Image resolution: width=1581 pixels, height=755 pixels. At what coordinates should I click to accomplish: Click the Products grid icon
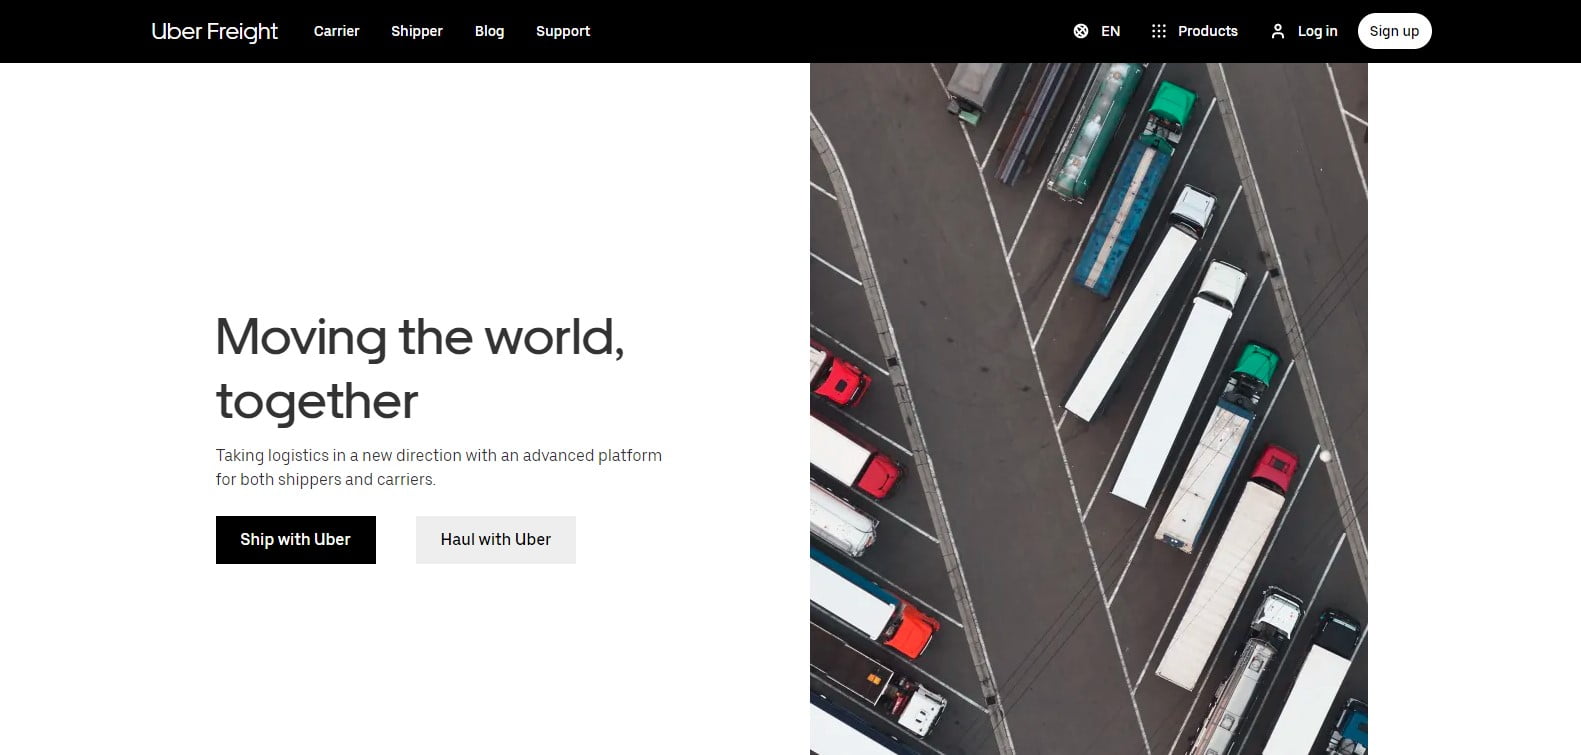coord(1159,31)
